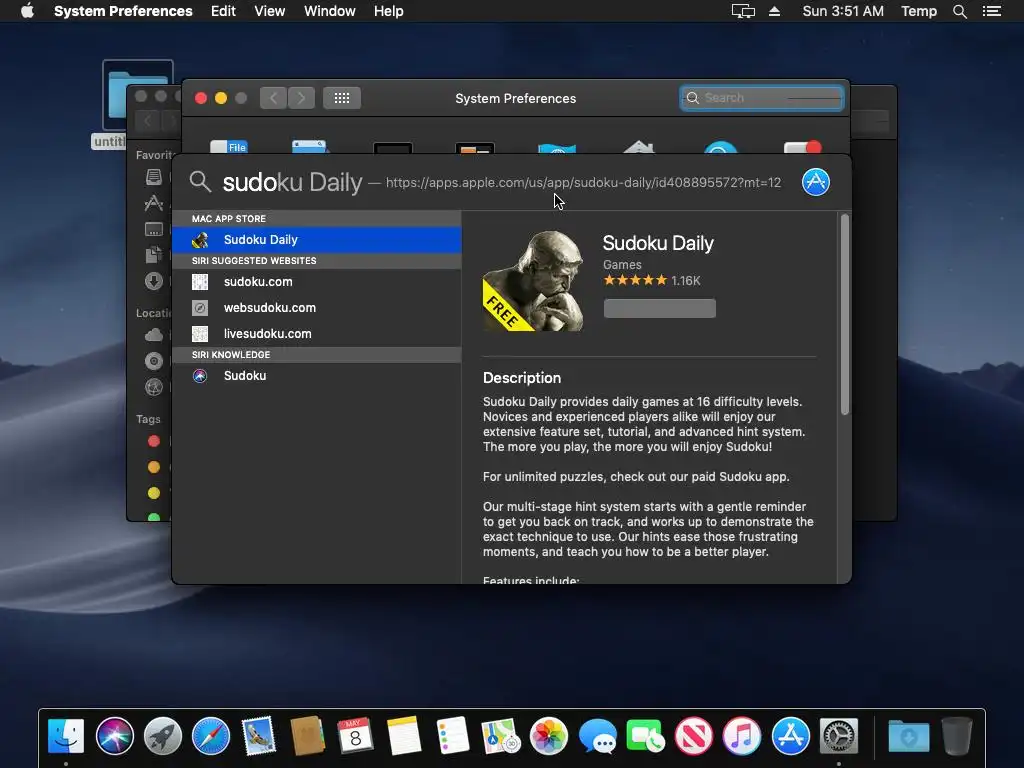Screen dimensions: 1024x768
Task: Click the Sudoku Daily app icon thumbnail
Action: coord(533,281)
